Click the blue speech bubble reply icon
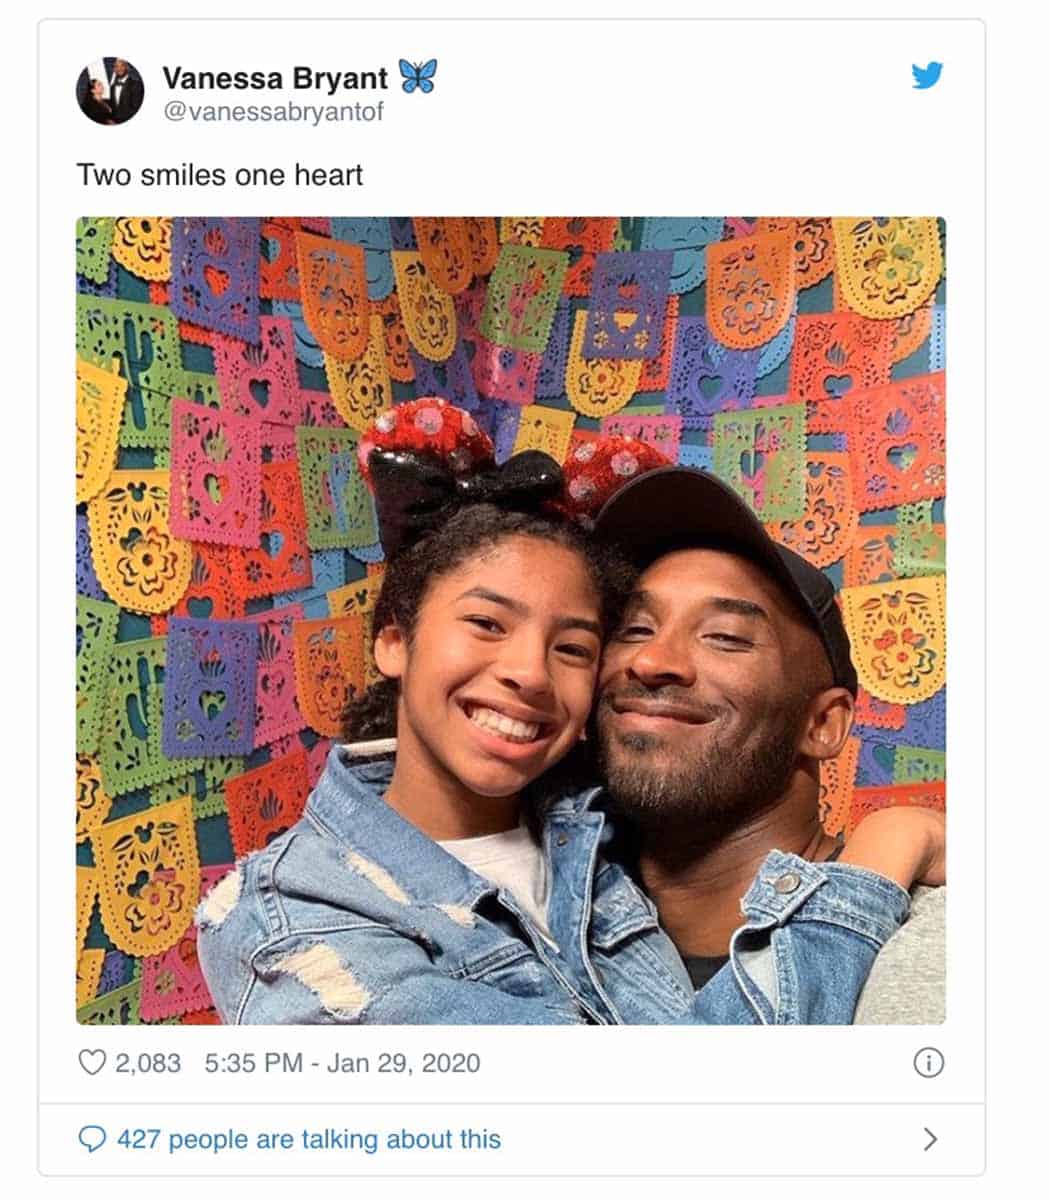The height and width of the screenshot is (1200, 1050). click(x=92, y=1139)
